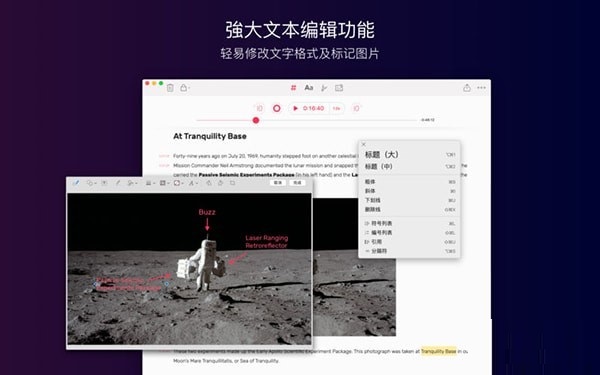Click the 0:16:40 timestamp beside first paragraph

tap(164, 156)
